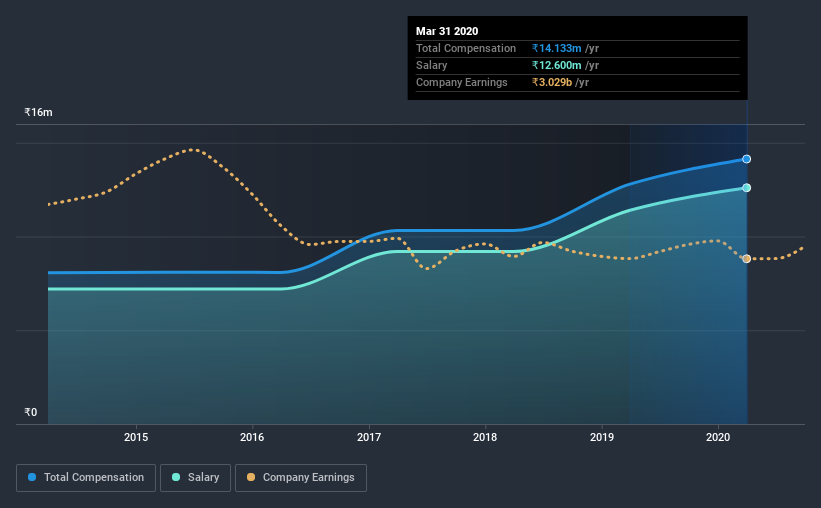Click the blue Total Compensation data point

click(x=747, y=159)
